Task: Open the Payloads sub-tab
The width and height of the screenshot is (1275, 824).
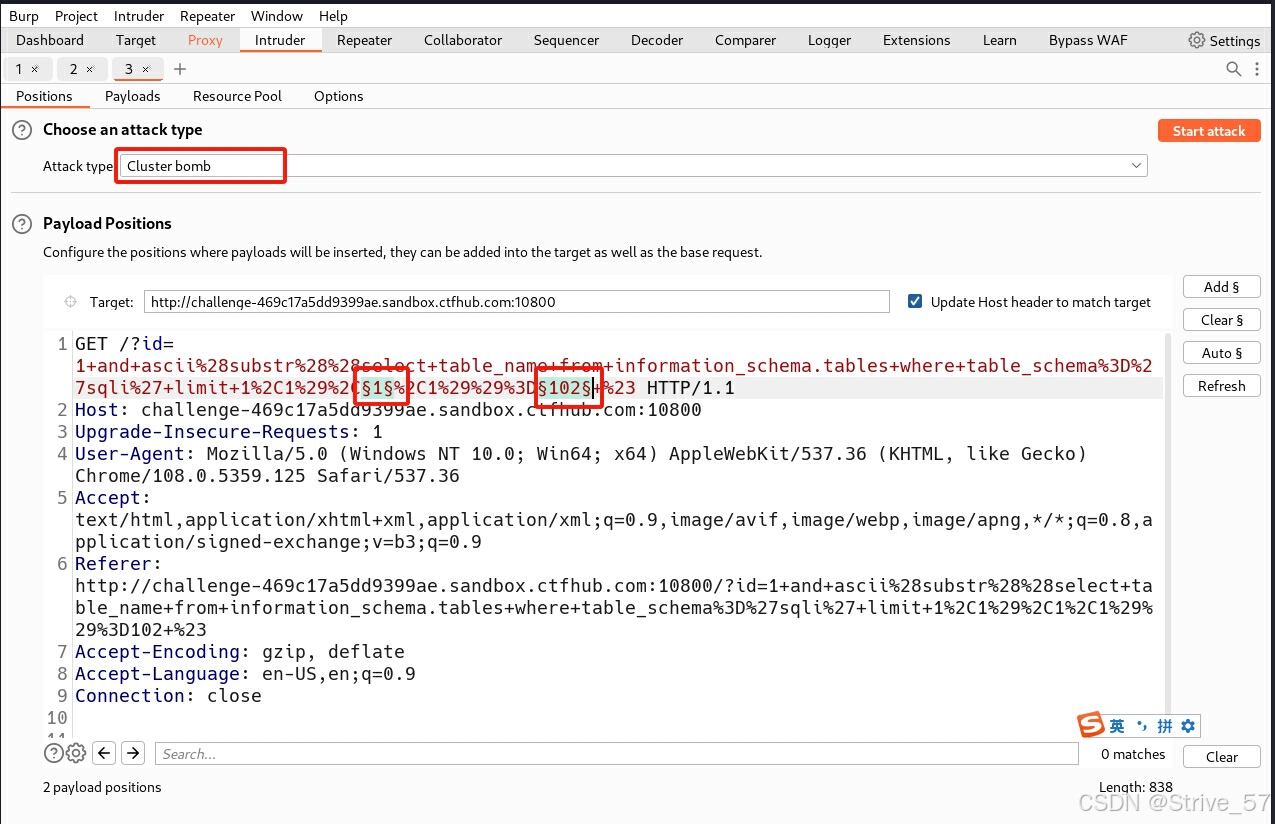Action: pos(133,96)
